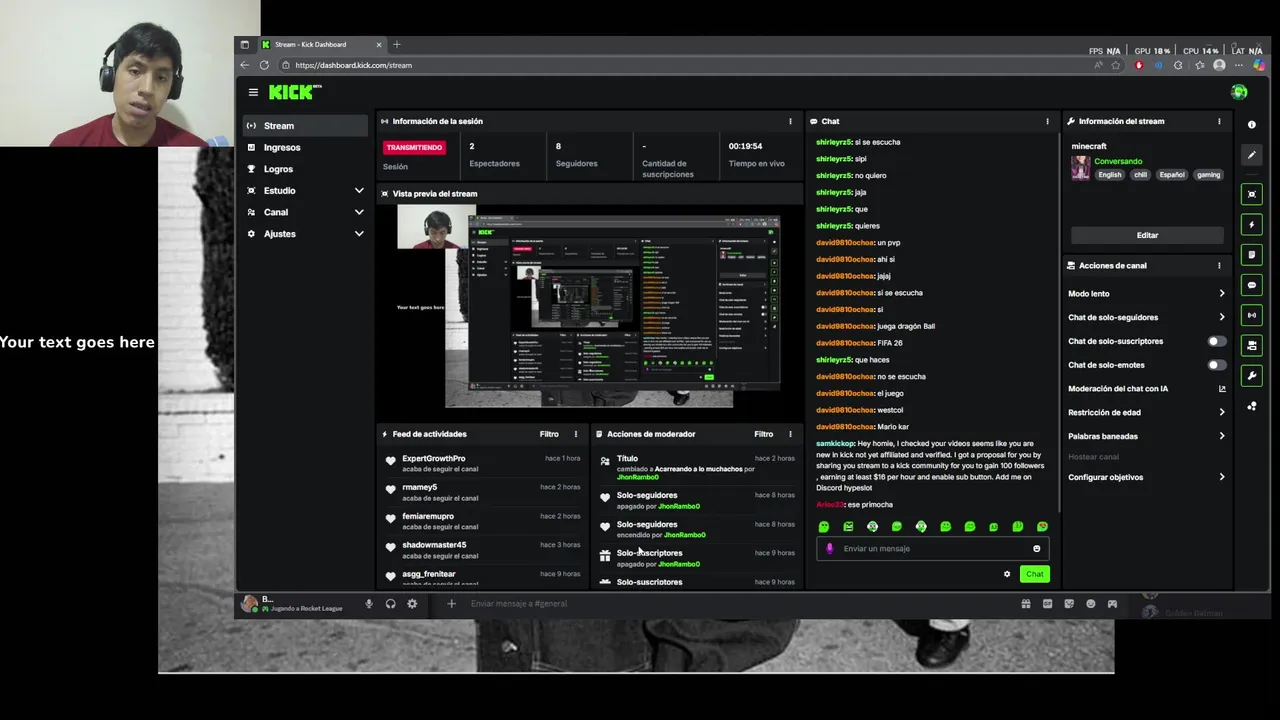Viewport: 1280px width, 720px height.
Task: Click the three-dots cluster icon in right toolbar
Action: click(x=1252, y=406)
